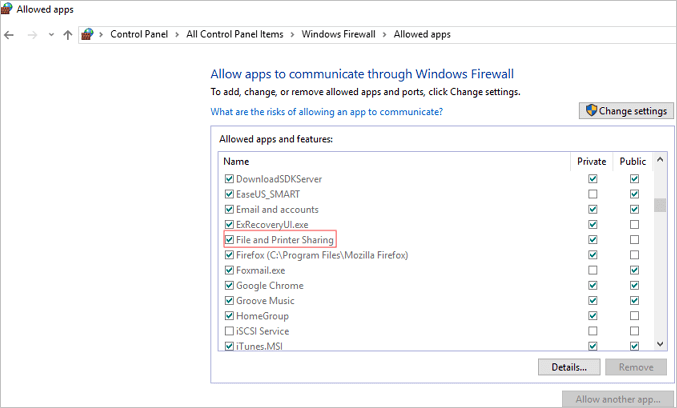Click the scrollbar down arrow in the list
Viewport: 677px width, 408px height.
pyautogui.click(x=660, y=344)
